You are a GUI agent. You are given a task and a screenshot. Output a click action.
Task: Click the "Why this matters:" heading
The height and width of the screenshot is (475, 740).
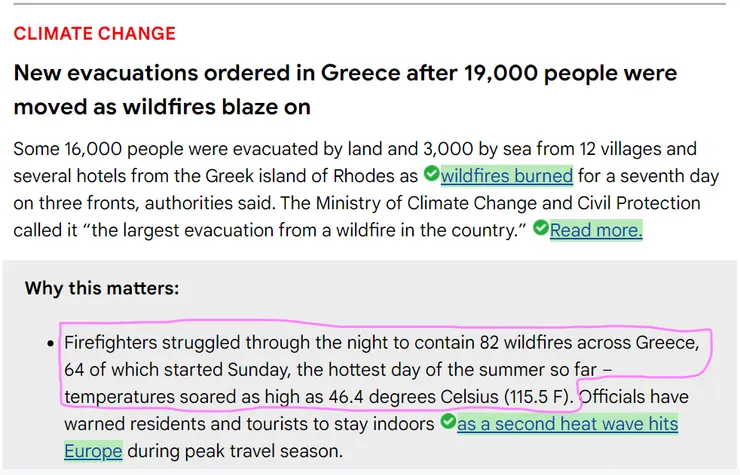[102, 289]
